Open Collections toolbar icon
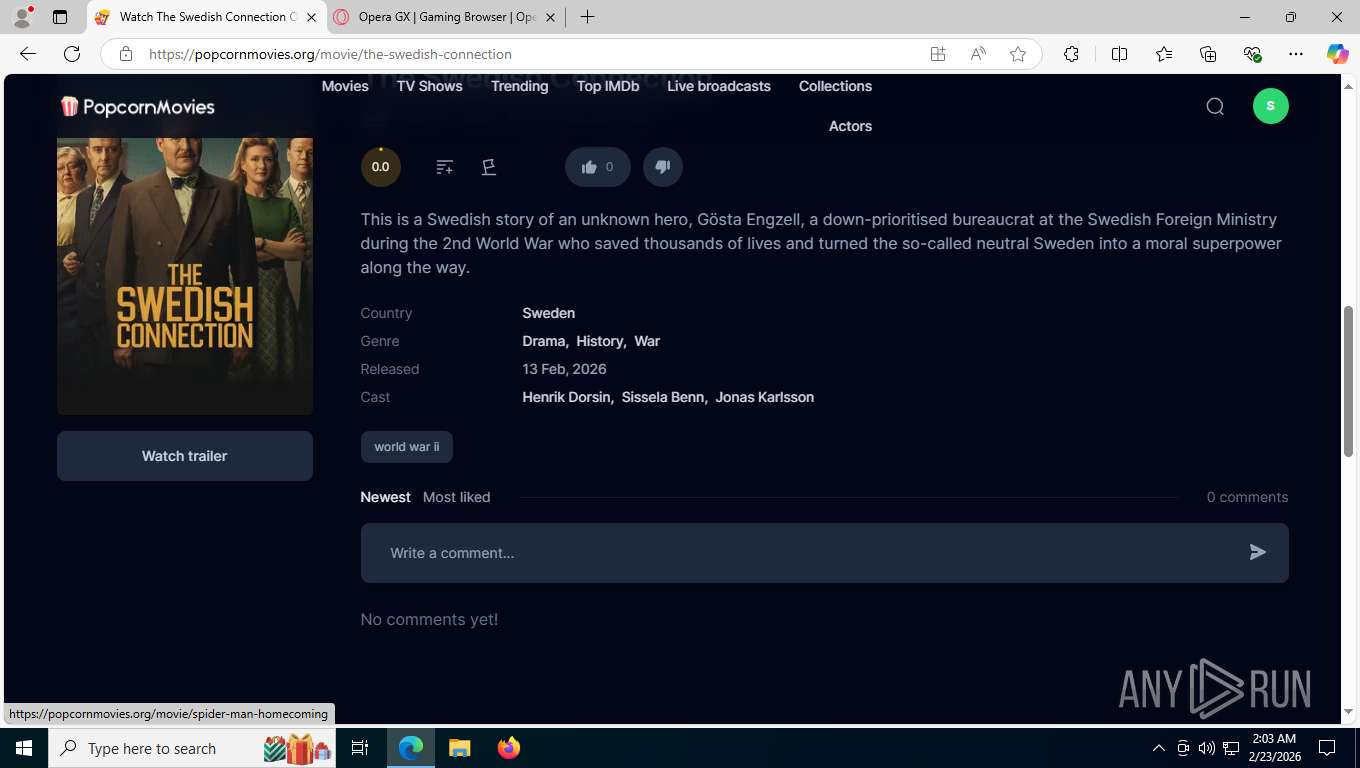This screenshot has width=1360, height=768. 1208,54
